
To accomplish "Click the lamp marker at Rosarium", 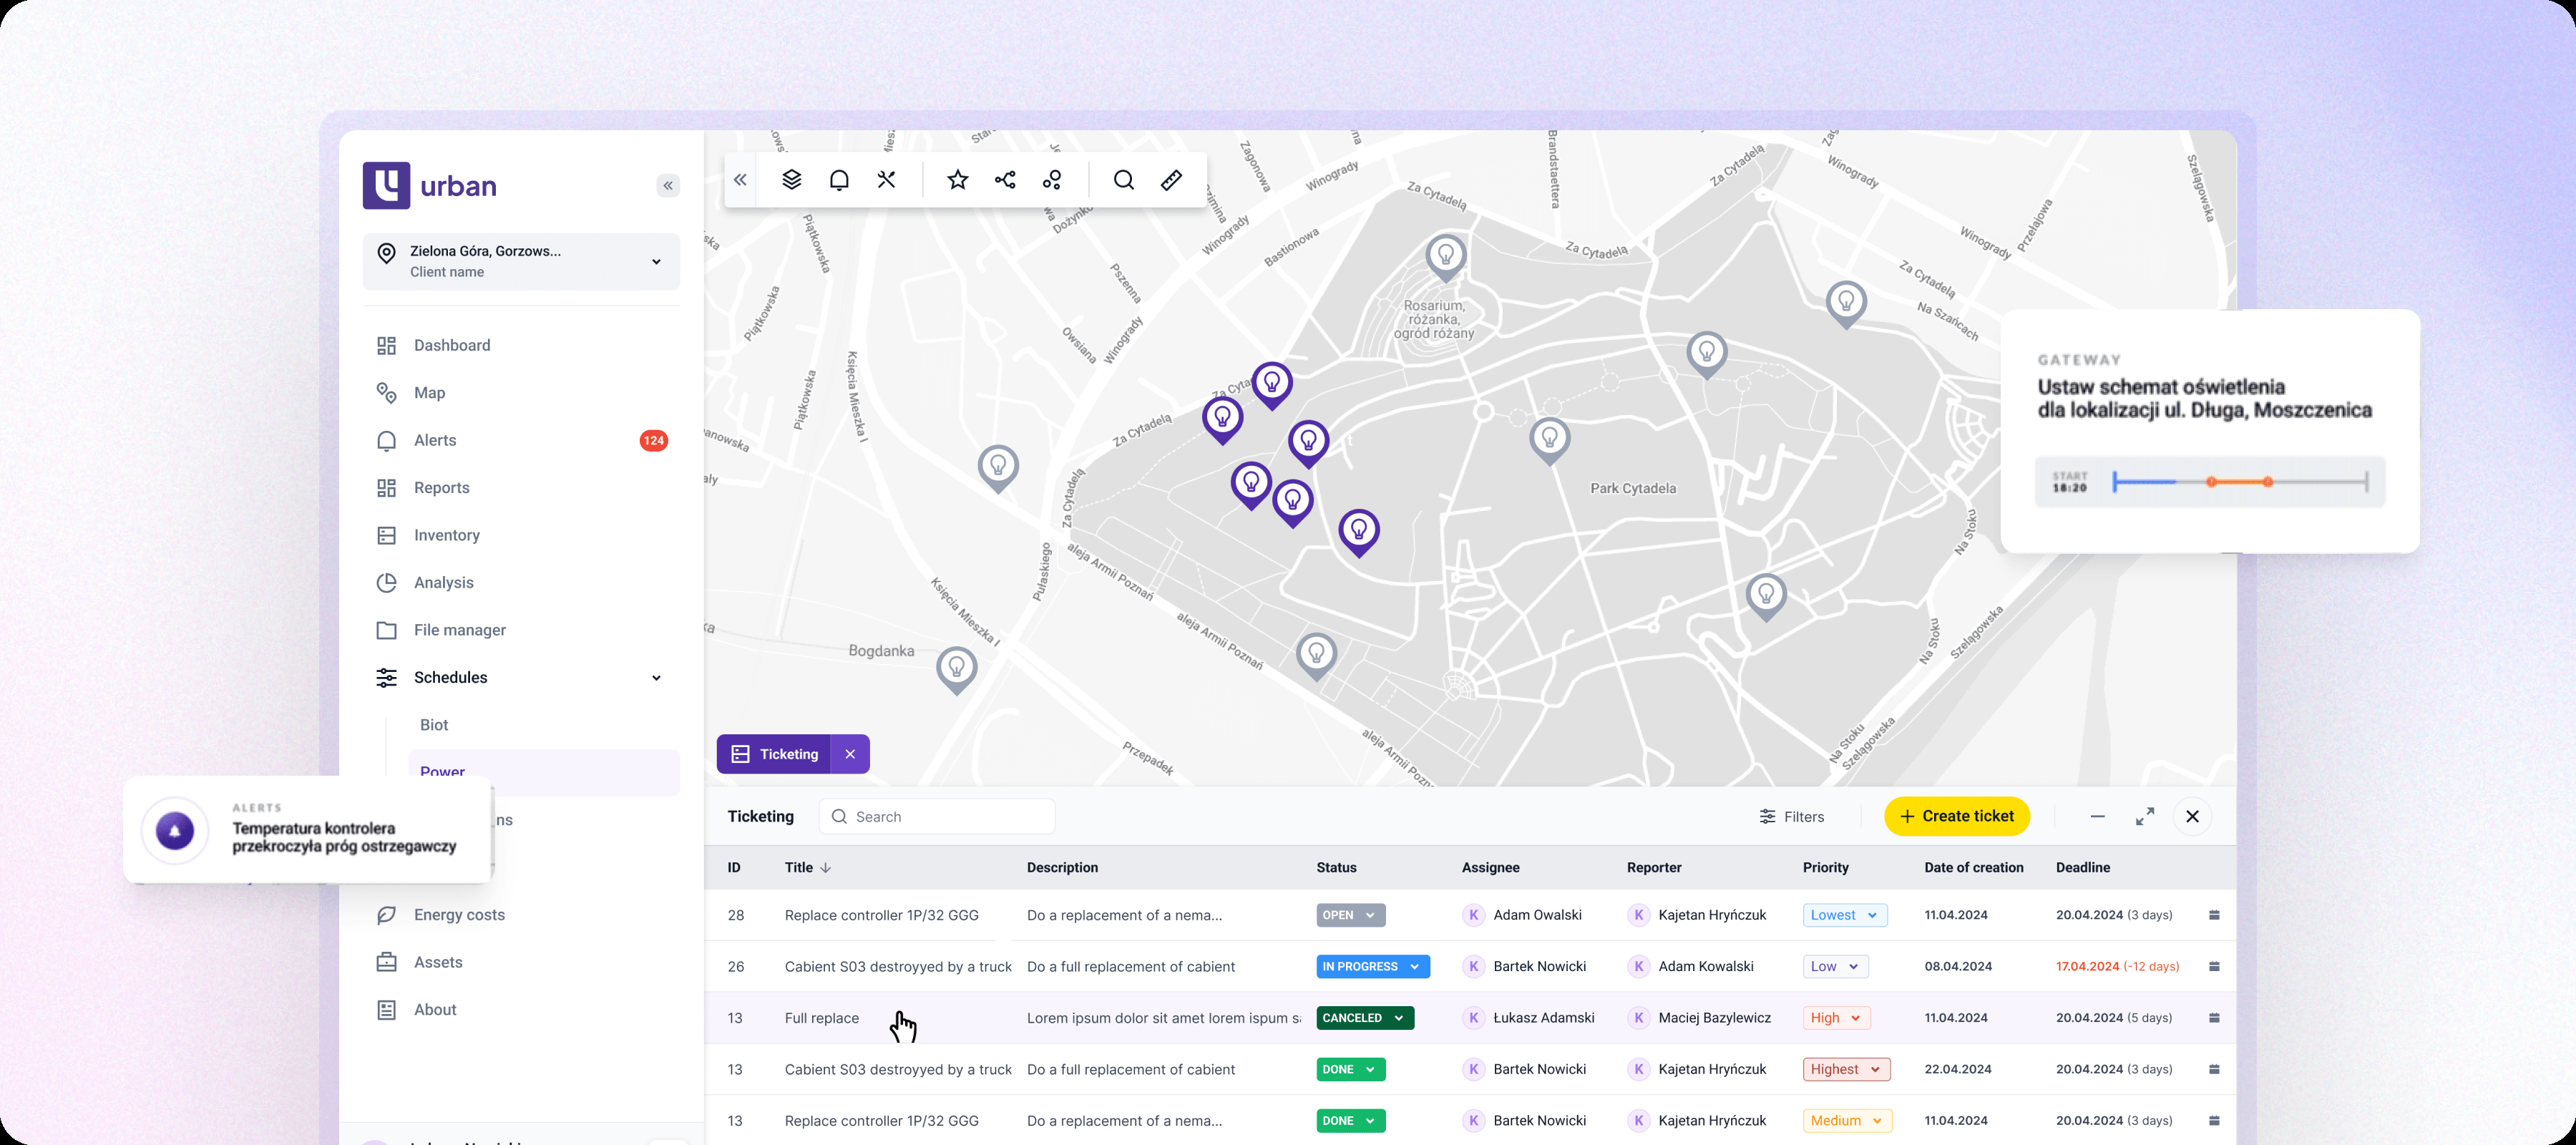I will pyautogui.click(x=1445, y=256).
